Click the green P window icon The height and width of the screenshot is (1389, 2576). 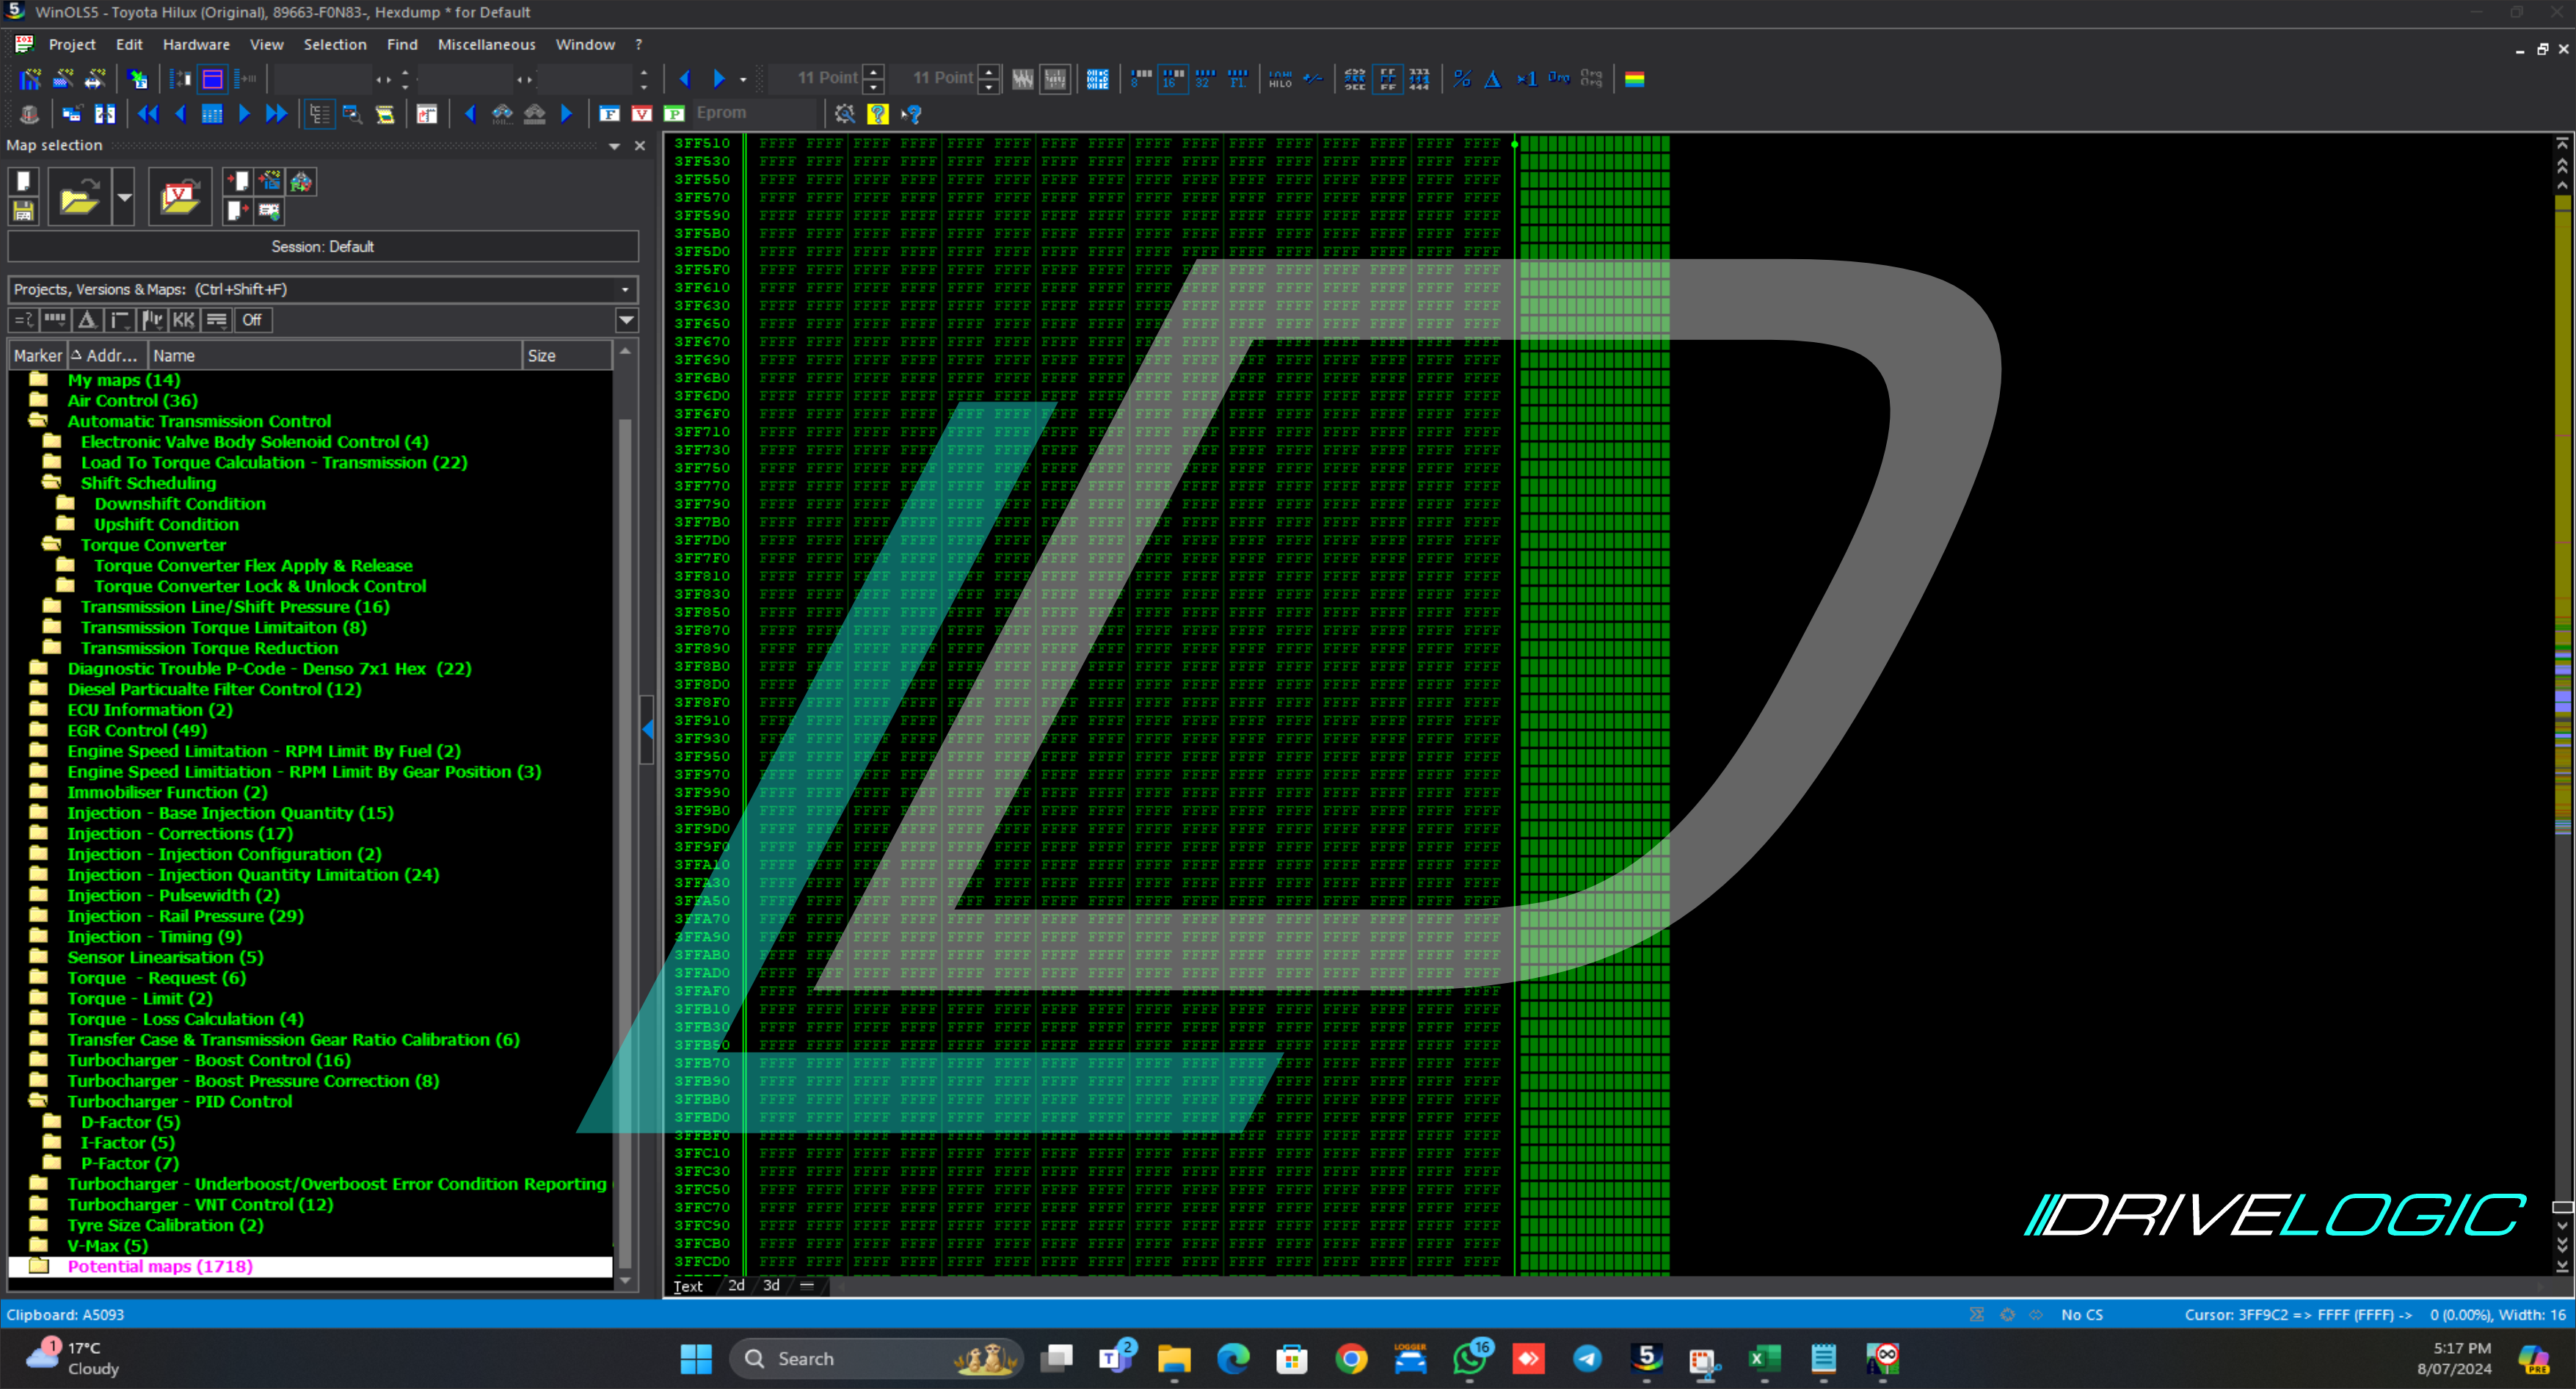coord(675,114)
